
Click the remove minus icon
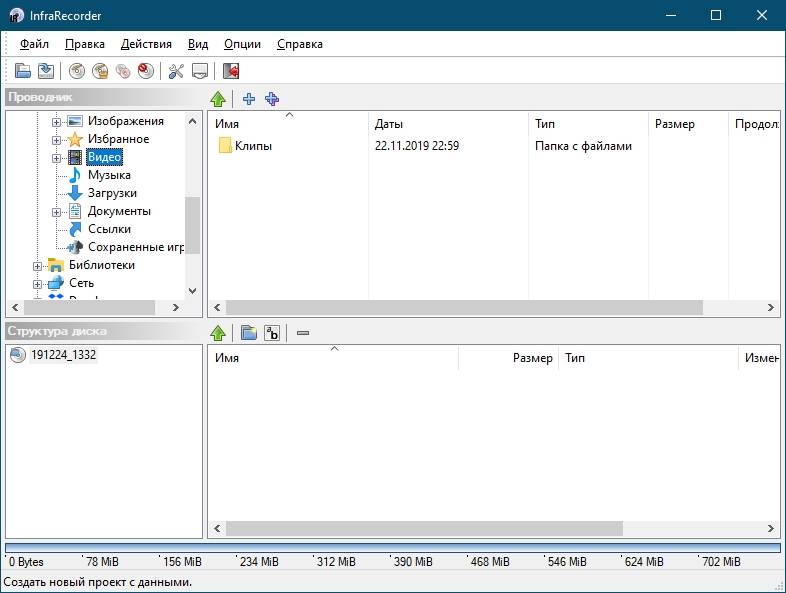(x=303, y=333)
